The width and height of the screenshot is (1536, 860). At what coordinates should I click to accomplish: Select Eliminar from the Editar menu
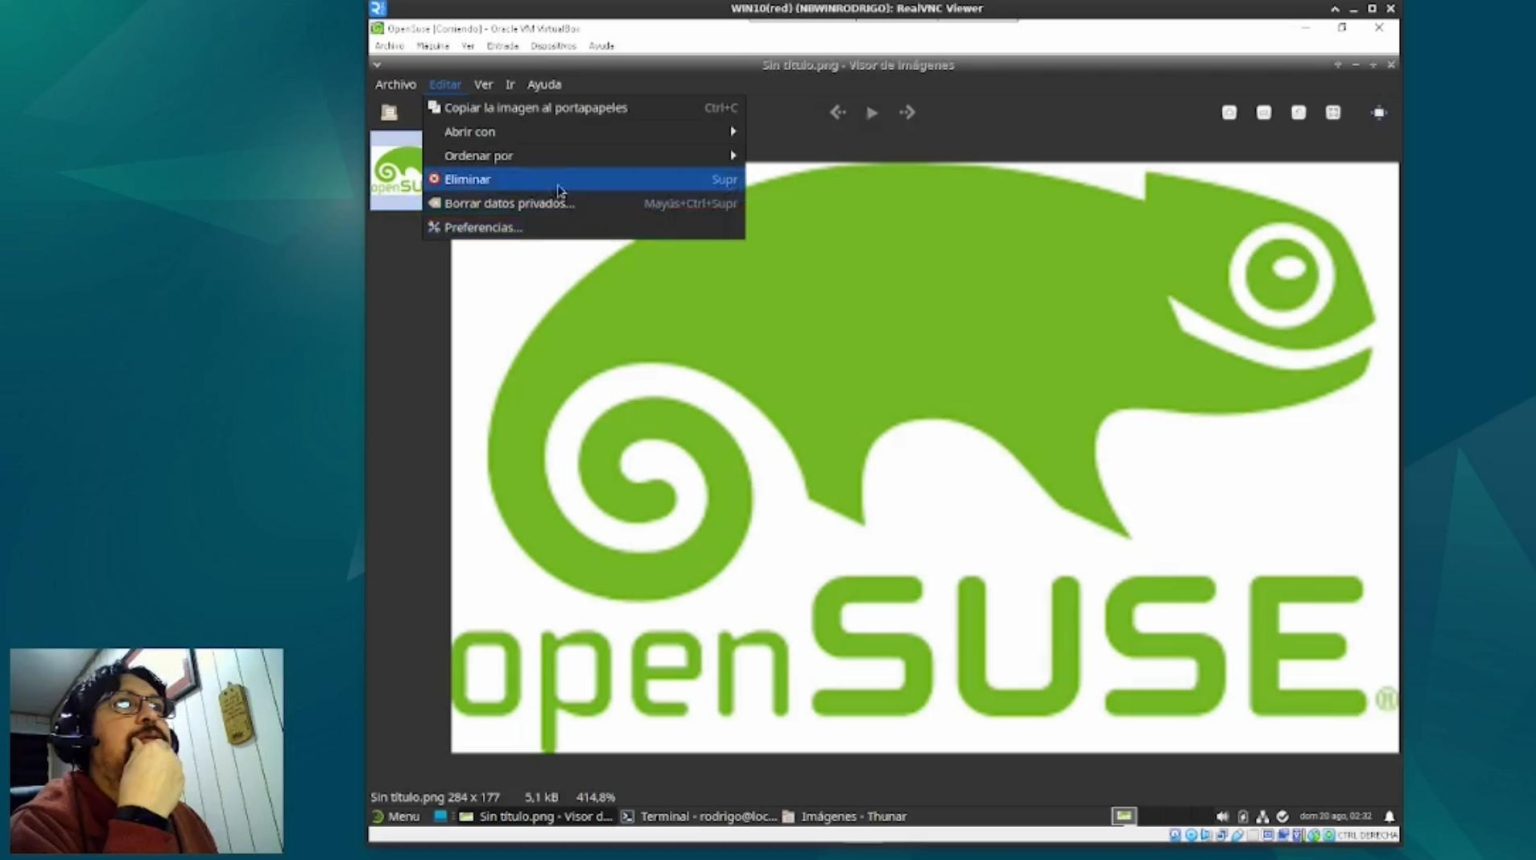click(467, 179)
